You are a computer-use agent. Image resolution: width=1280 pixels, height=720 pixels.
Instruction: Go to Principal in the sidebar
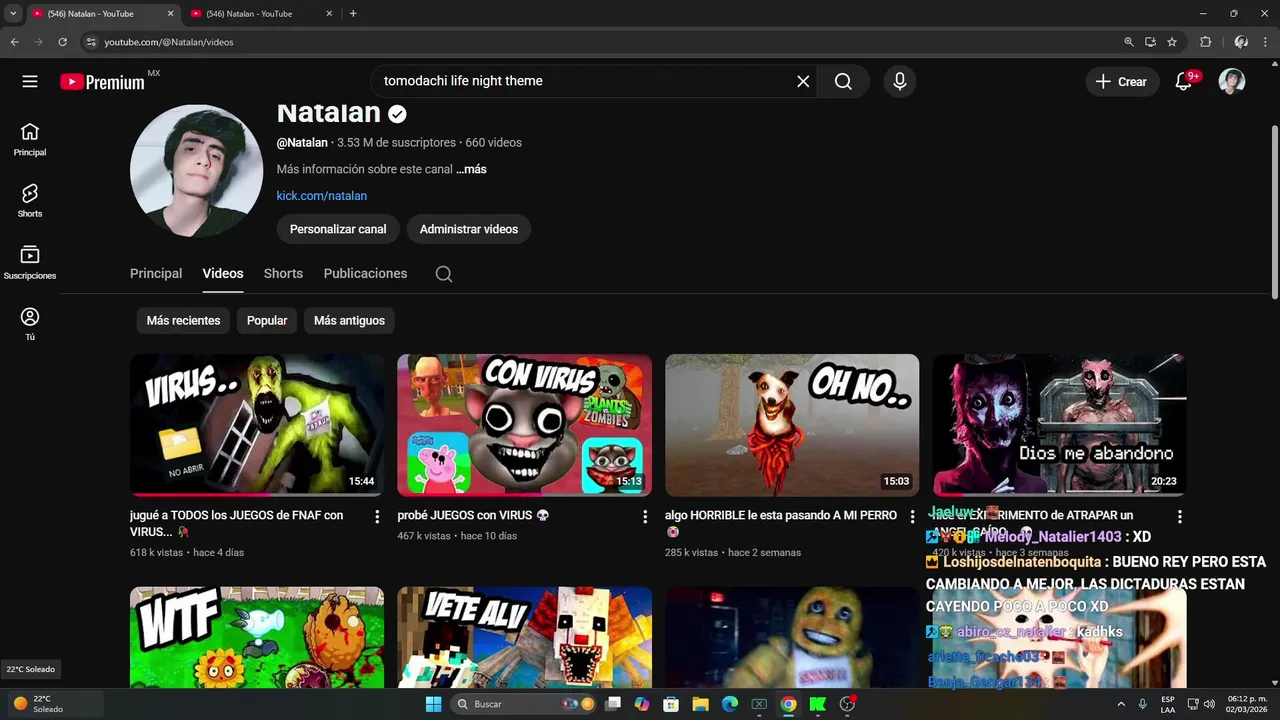point(30,139)
